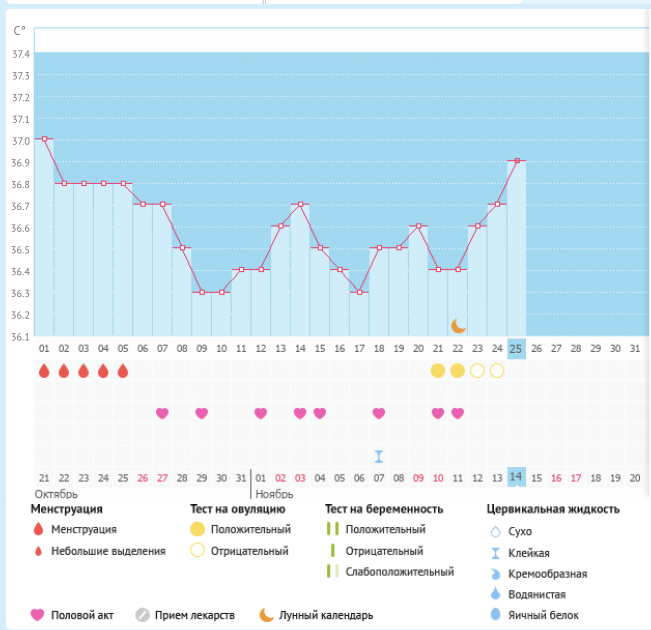Click the Ноябрь month label

tap(273, 494)
